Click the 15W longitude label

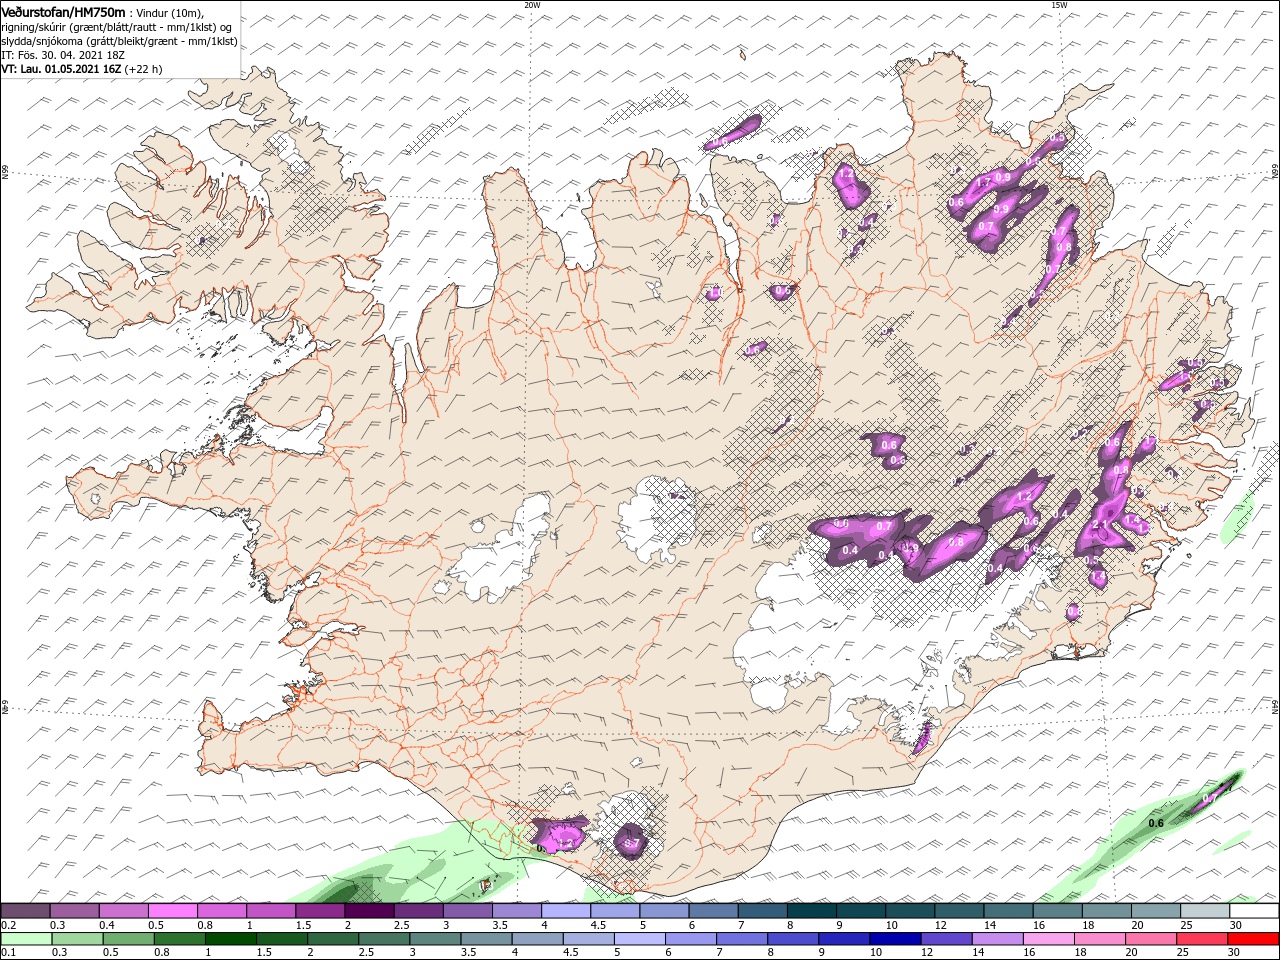1059,5
